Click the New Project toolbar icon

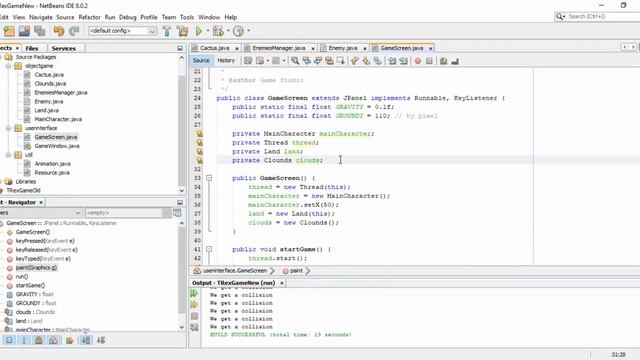click(x=9, y=31)
